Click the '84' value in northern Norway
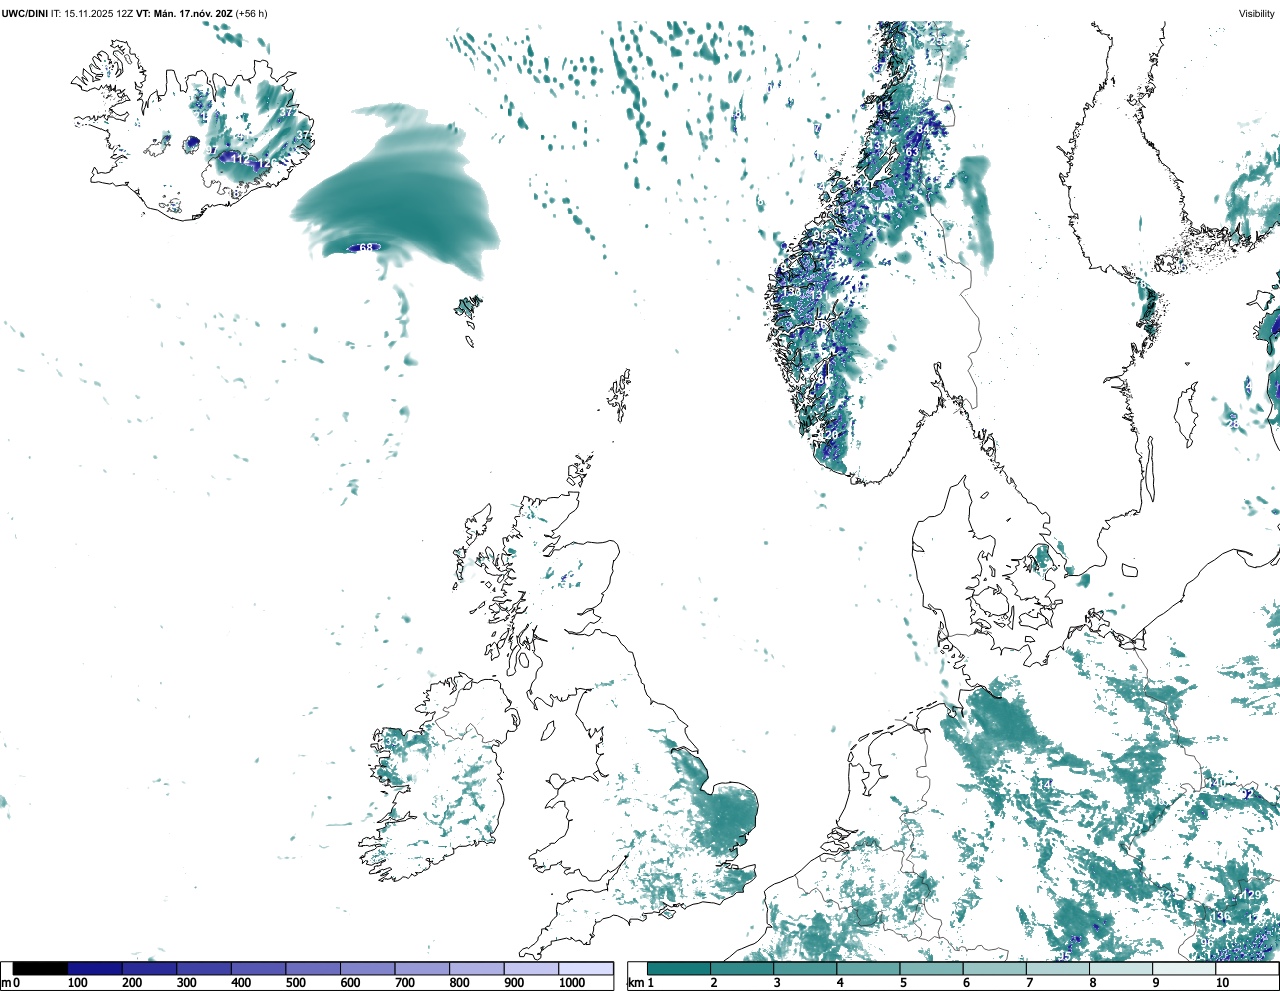The image size is (1280, 991). (923, 130)
